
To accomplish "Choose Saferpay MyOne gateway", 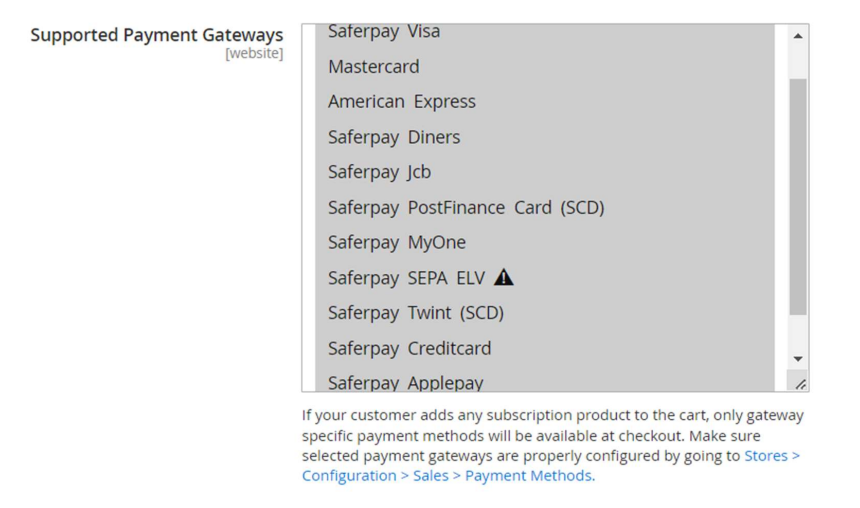I will 397,243.
